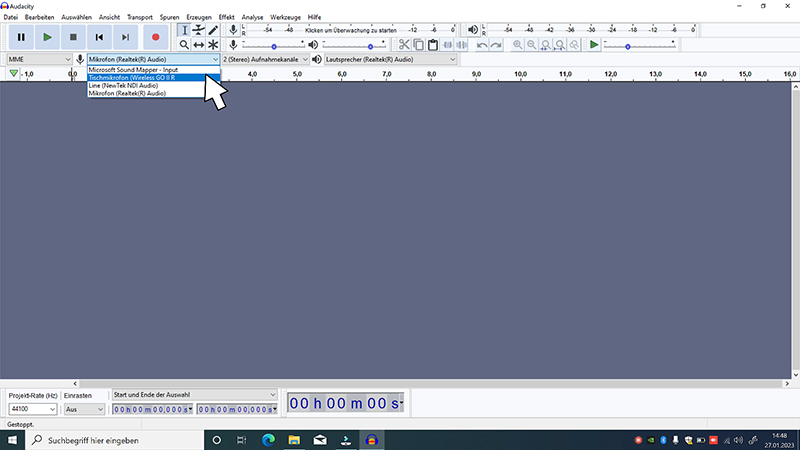
Task: Redo the last undone action
Action: tap(496, 45)
